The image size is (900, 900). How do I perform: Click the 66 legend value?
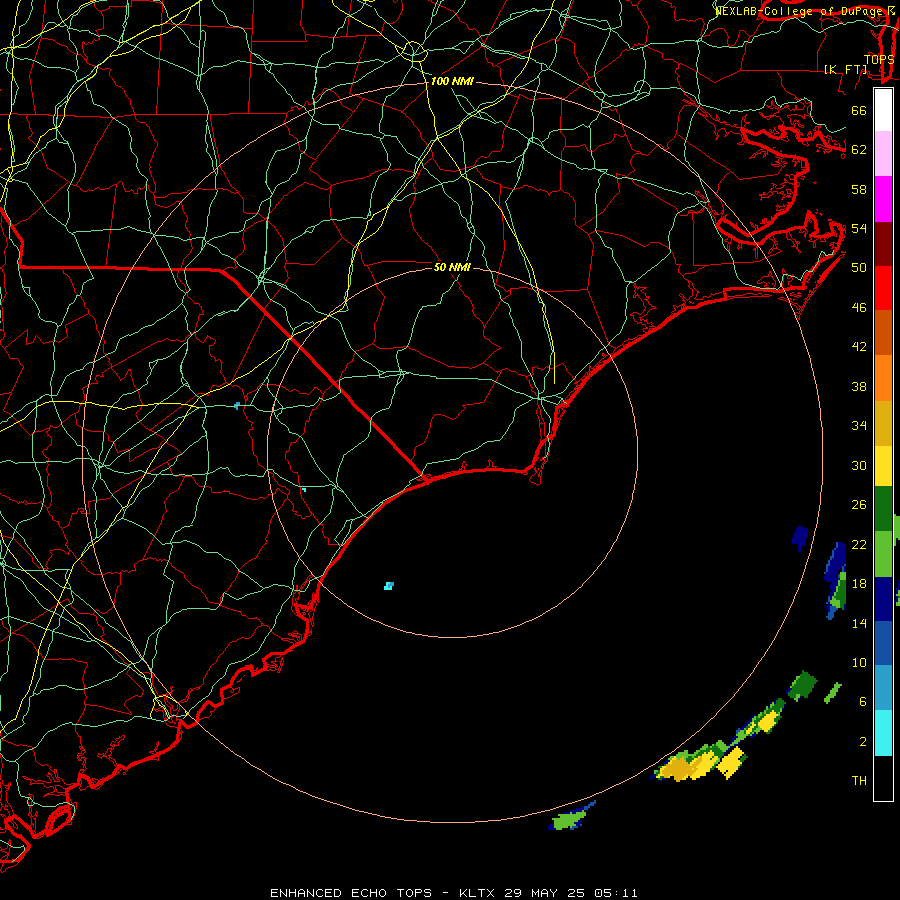click(859, 111)
